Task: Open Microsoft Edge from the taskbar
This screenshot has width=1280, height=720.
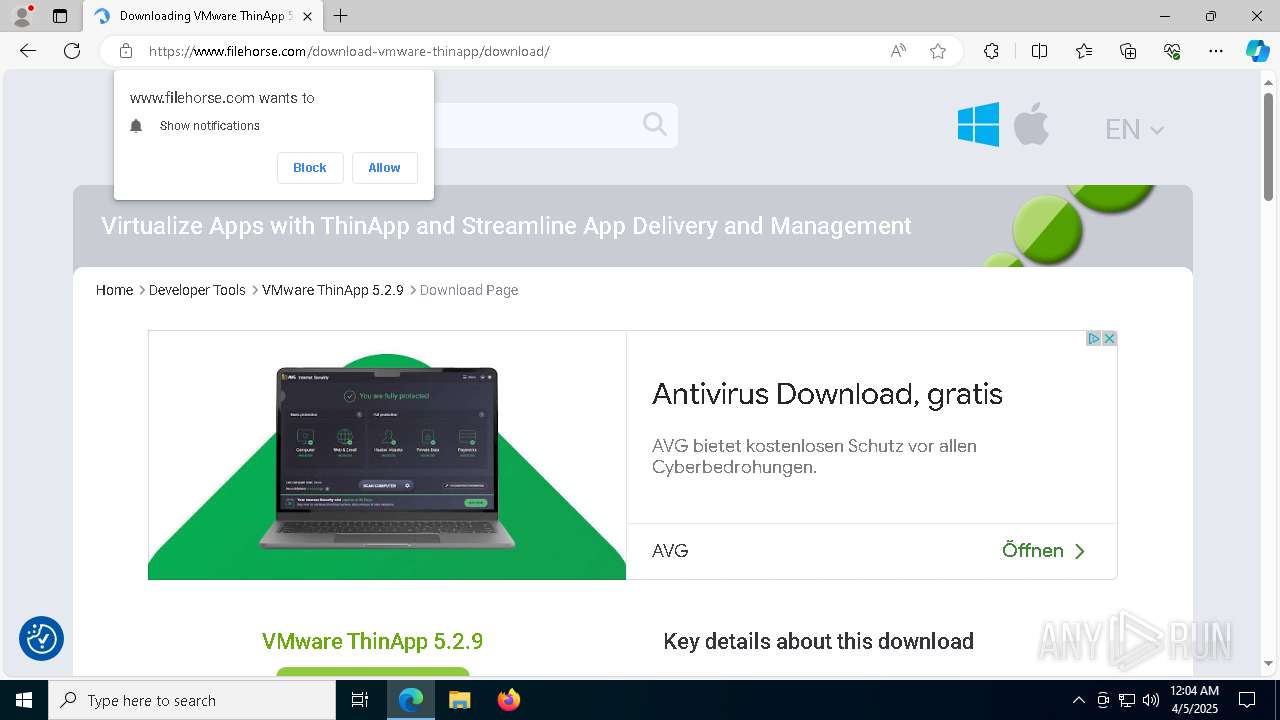Action: pyautogui.click(x=411, y=700)
